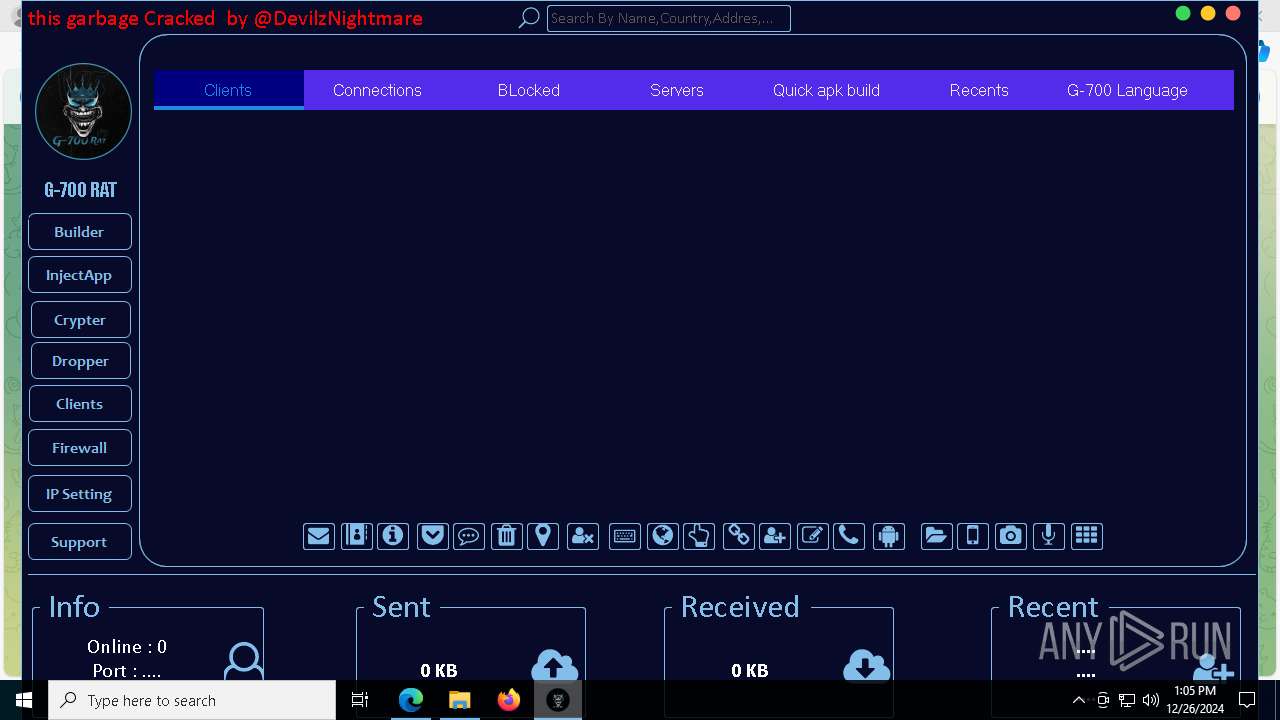This screenshot has height=720, width=1280.
Task: Switch to the Connections tab
Action: coord(377,90)
